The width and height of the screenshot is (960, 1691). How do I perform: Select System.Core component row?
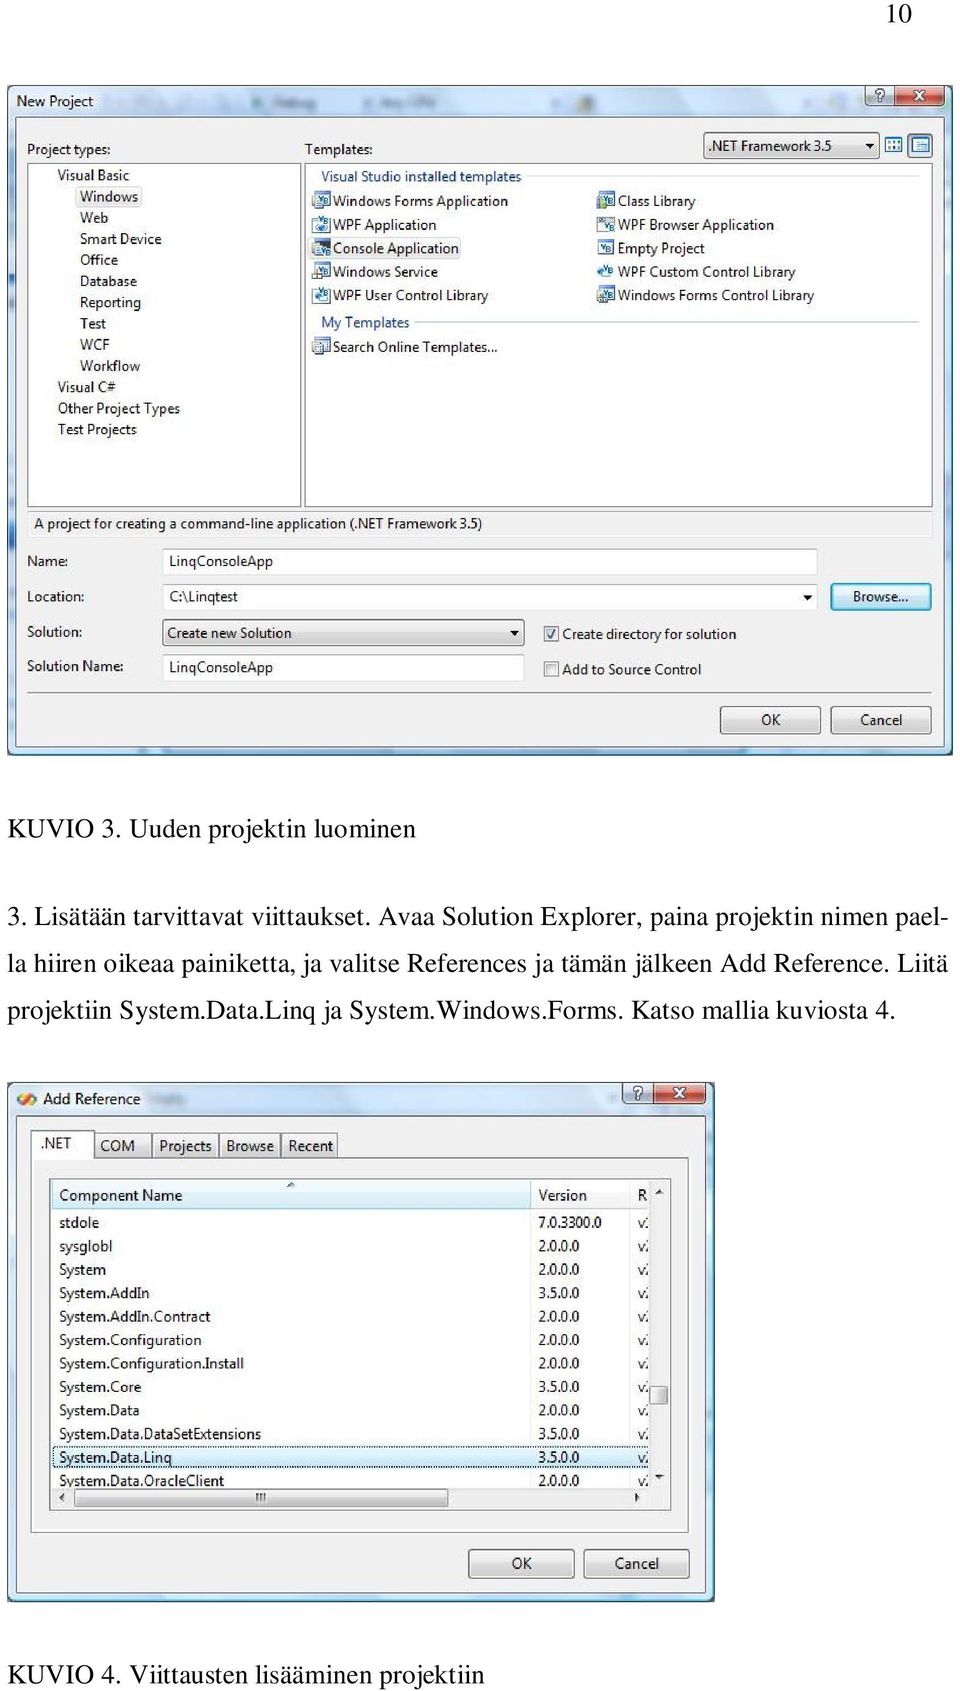[350, 1387]
